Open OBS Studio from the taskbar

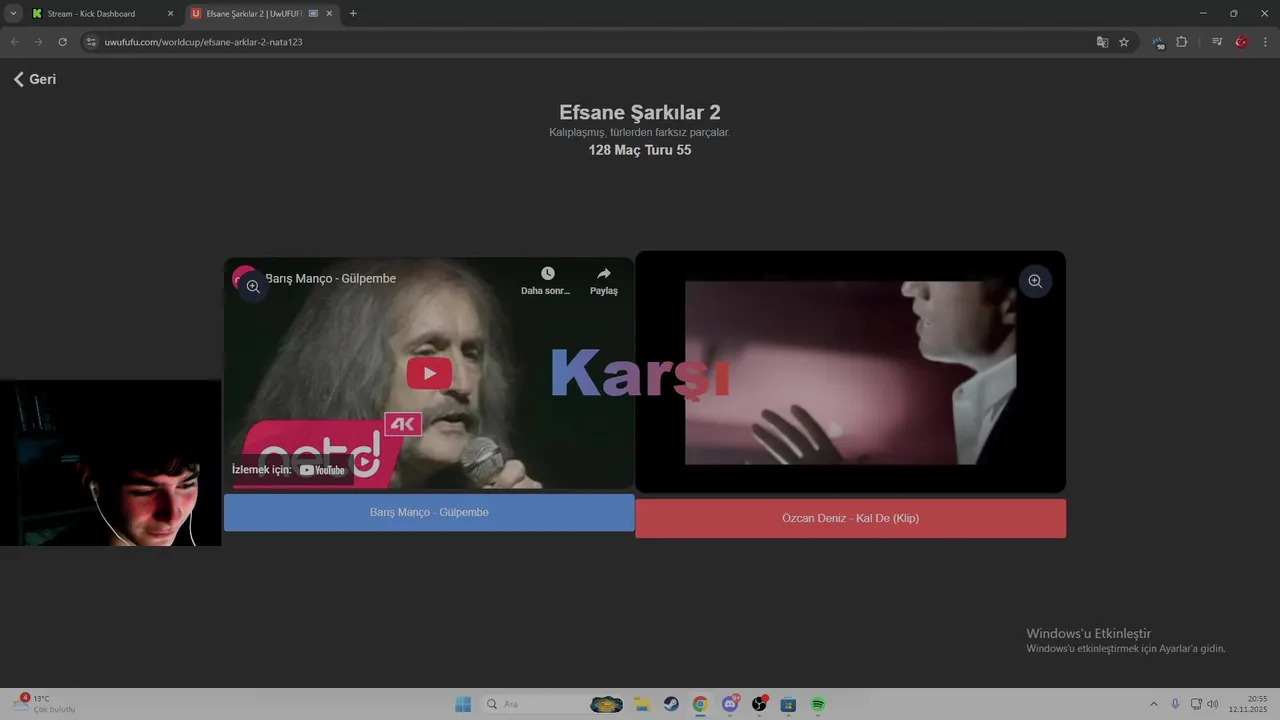(759, 704)
